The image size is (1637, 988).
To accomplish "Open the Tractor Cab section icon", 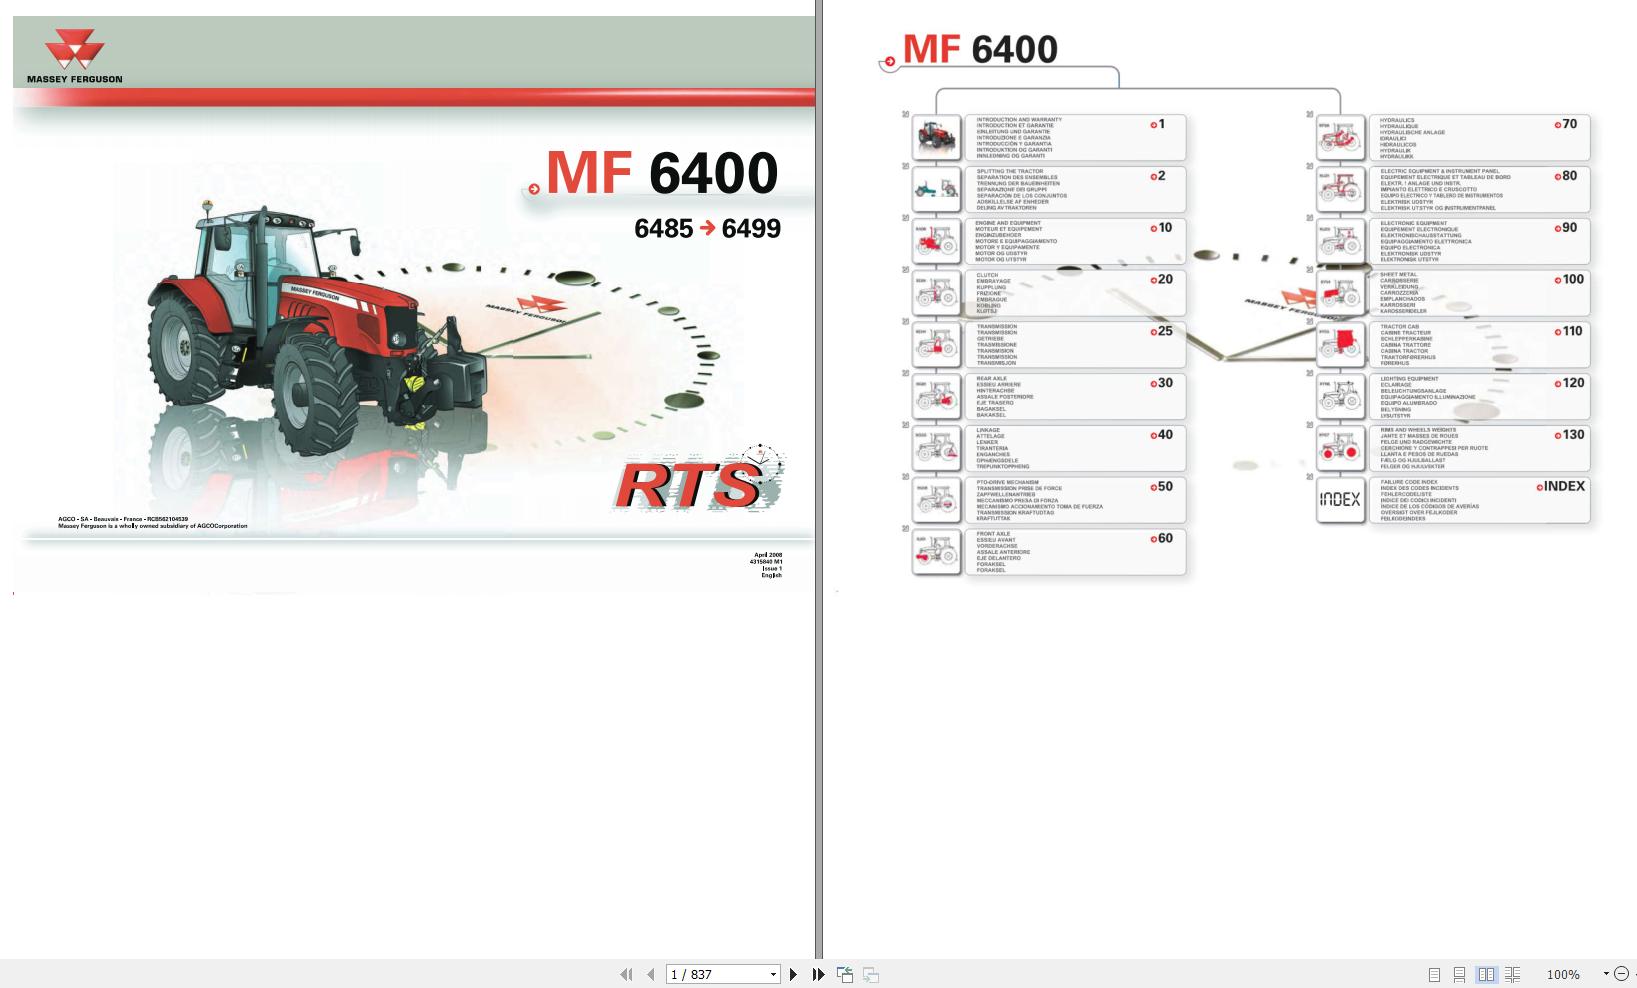I will click(1340, 345).
